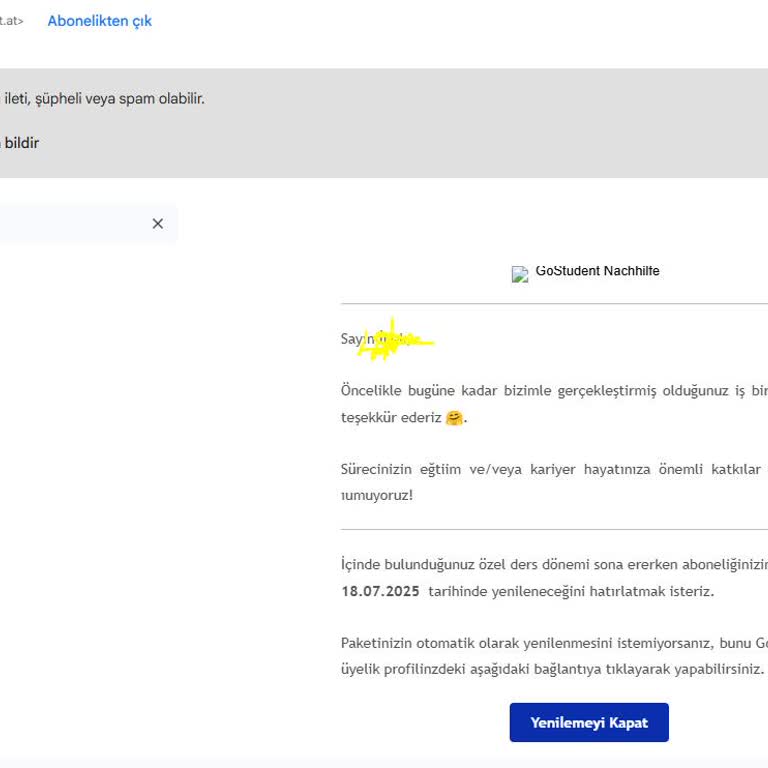Click the date 18.07.2025
This screenshot has height=768, width=768.
click(380, 591)
